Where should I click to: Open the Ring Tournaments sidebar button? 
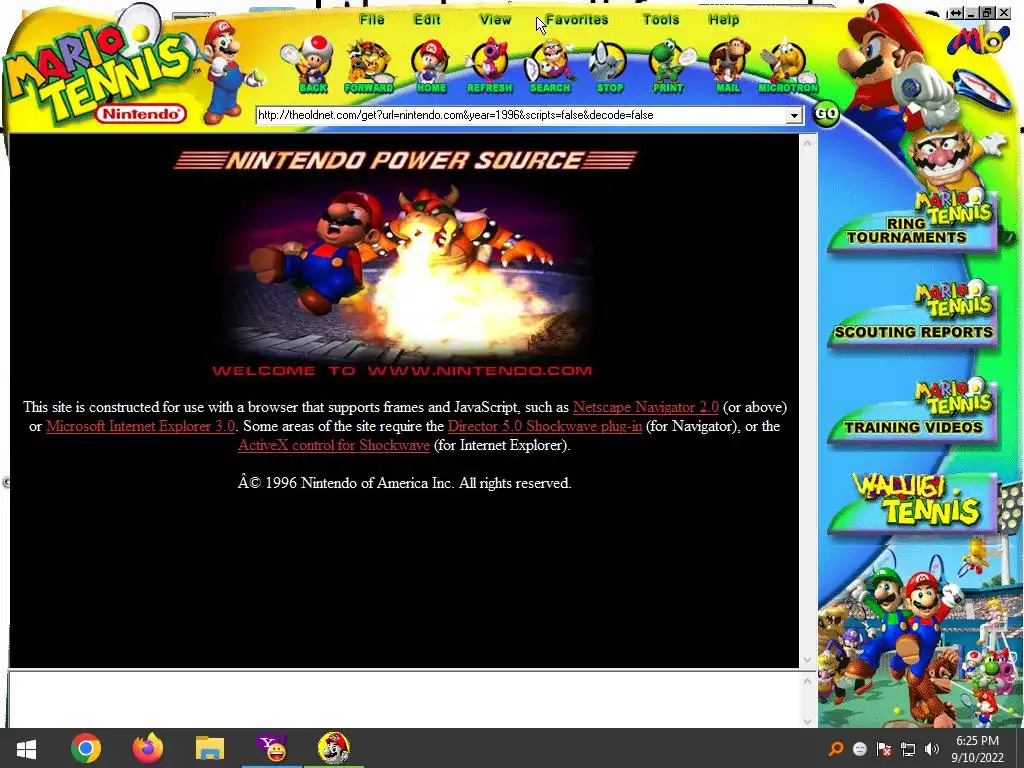coord(912,222)
